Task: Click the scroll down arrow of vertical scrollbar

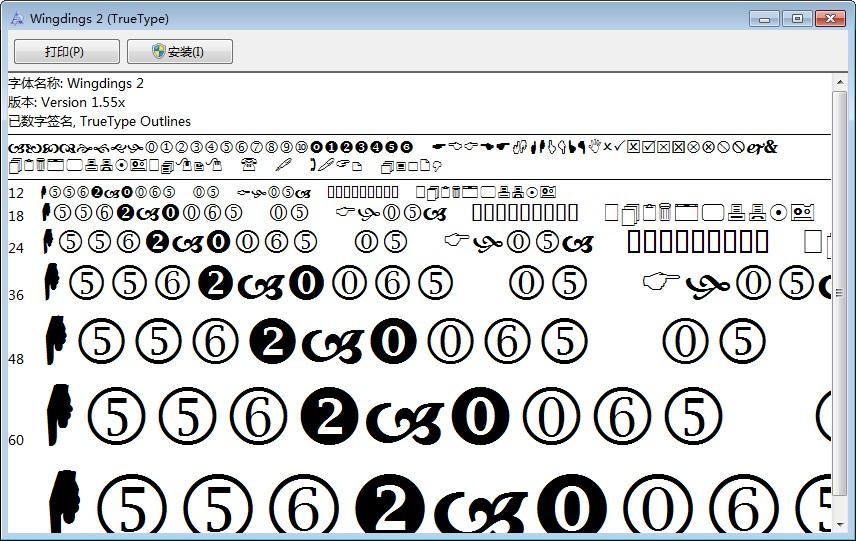Action: point(840,523)
